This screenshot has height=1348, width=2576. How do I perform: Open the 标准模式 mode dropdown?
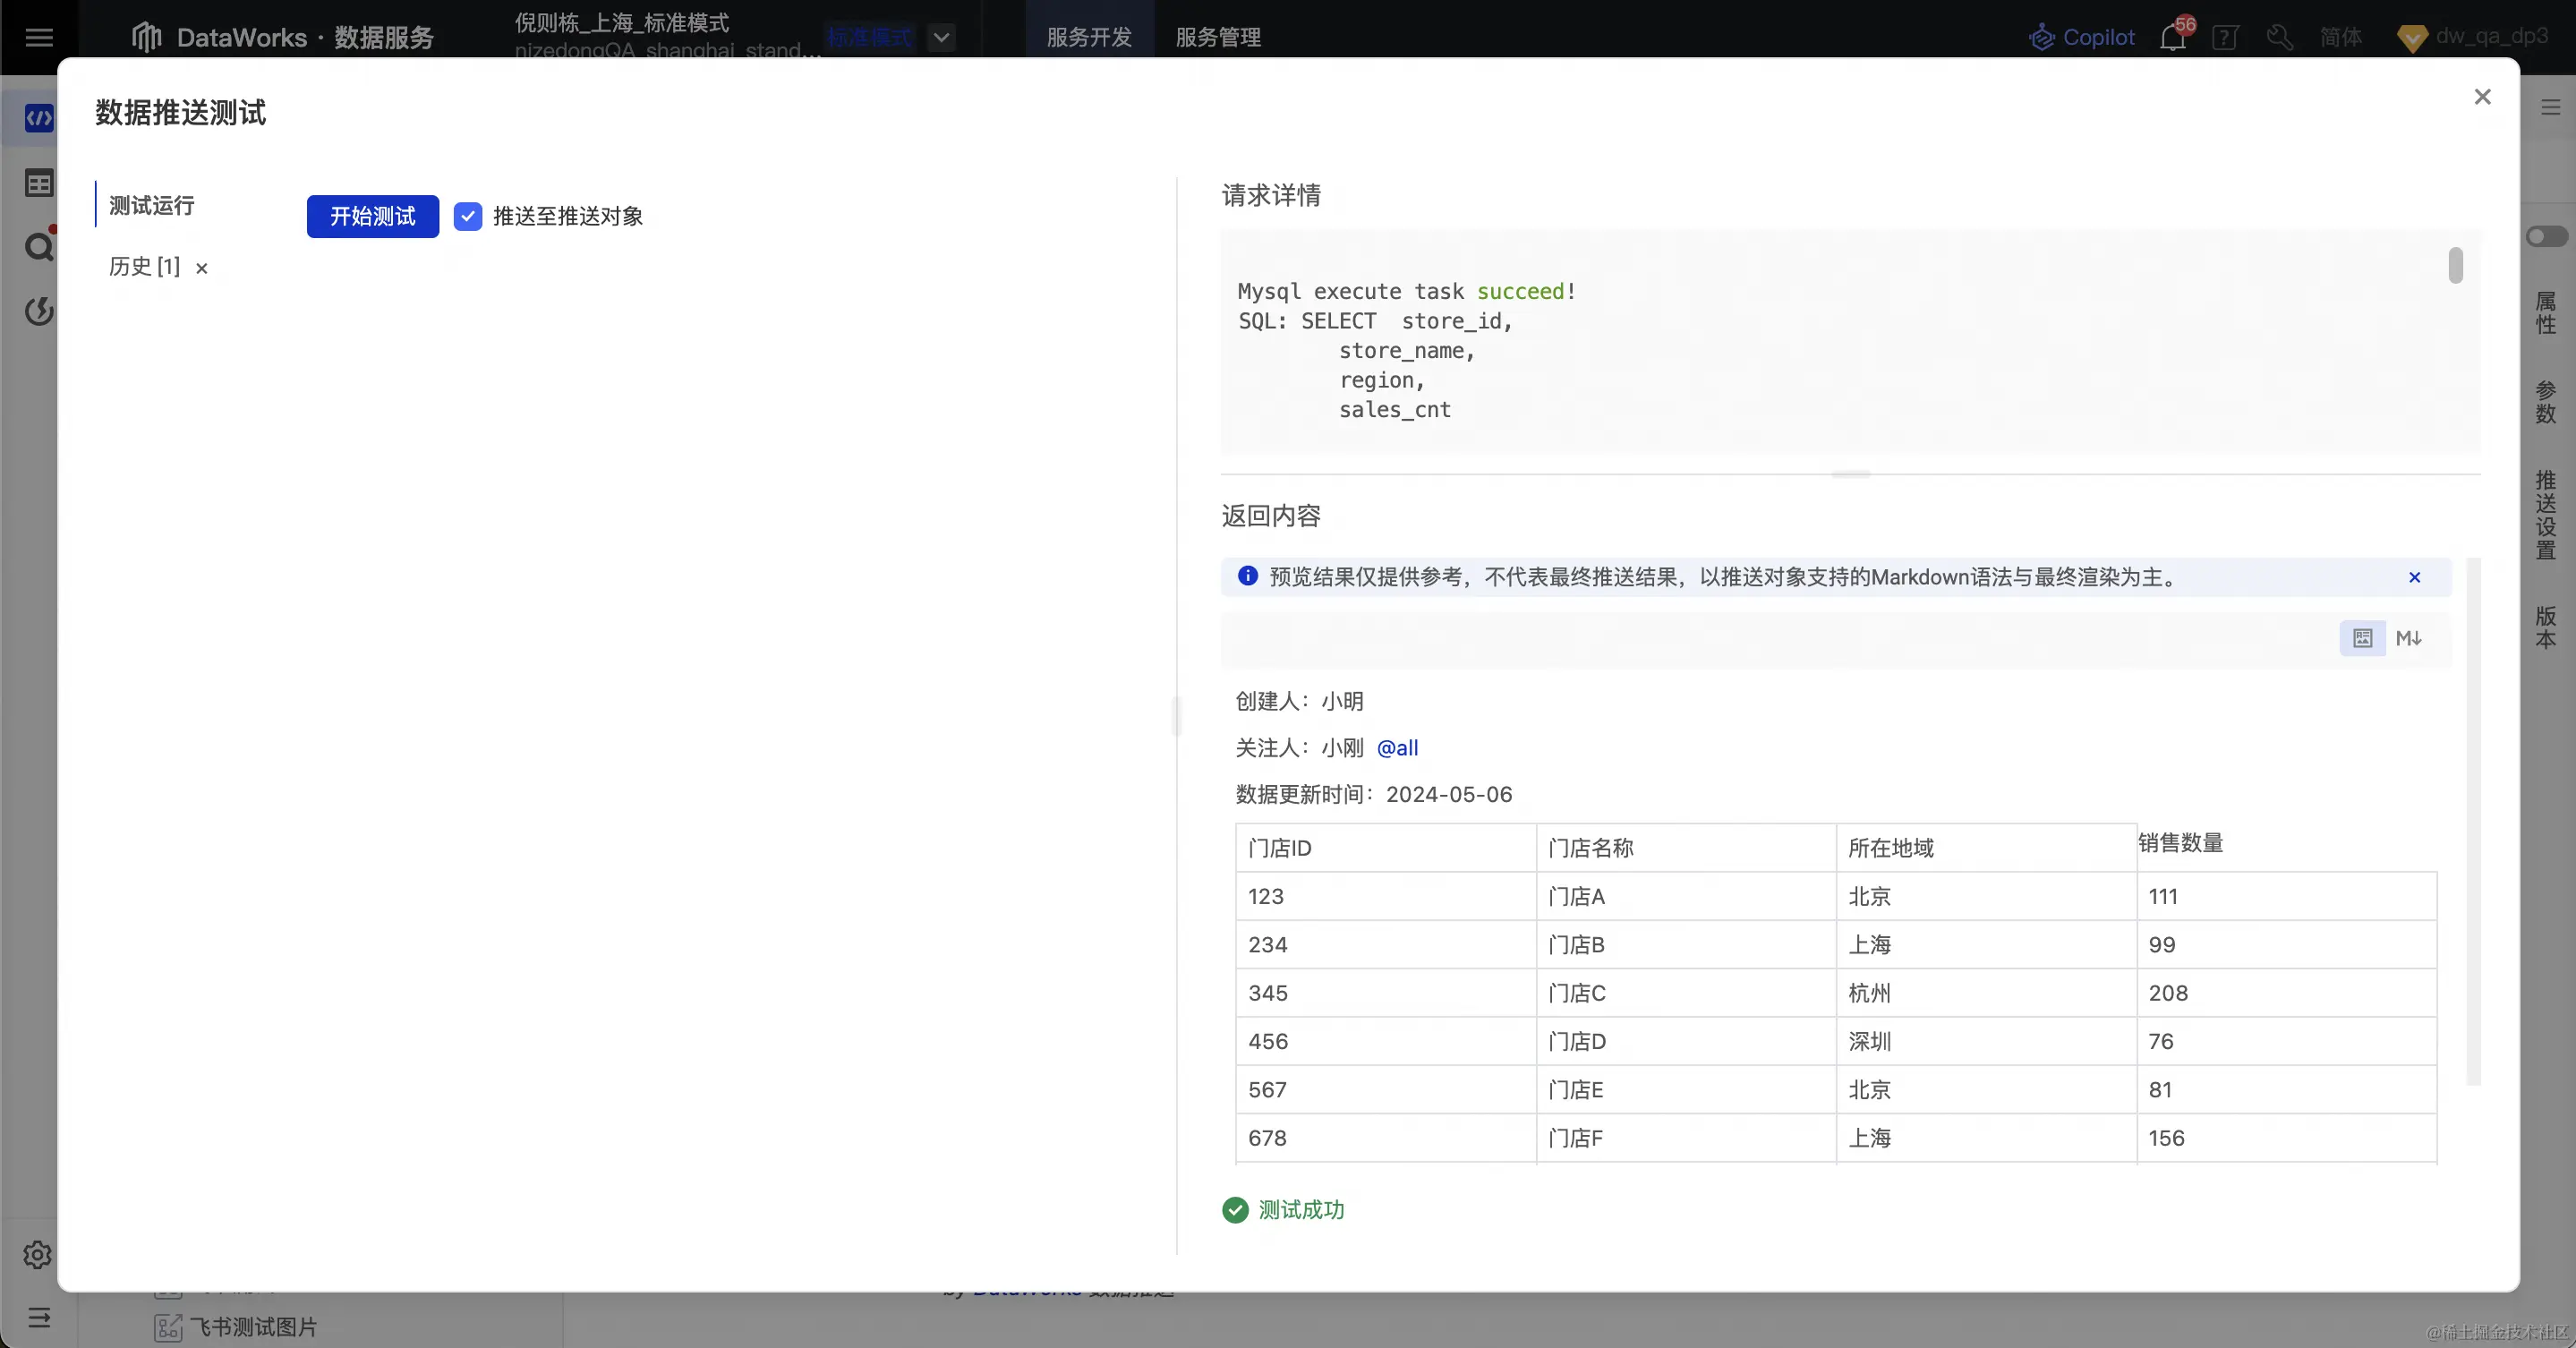coord(940,37)
